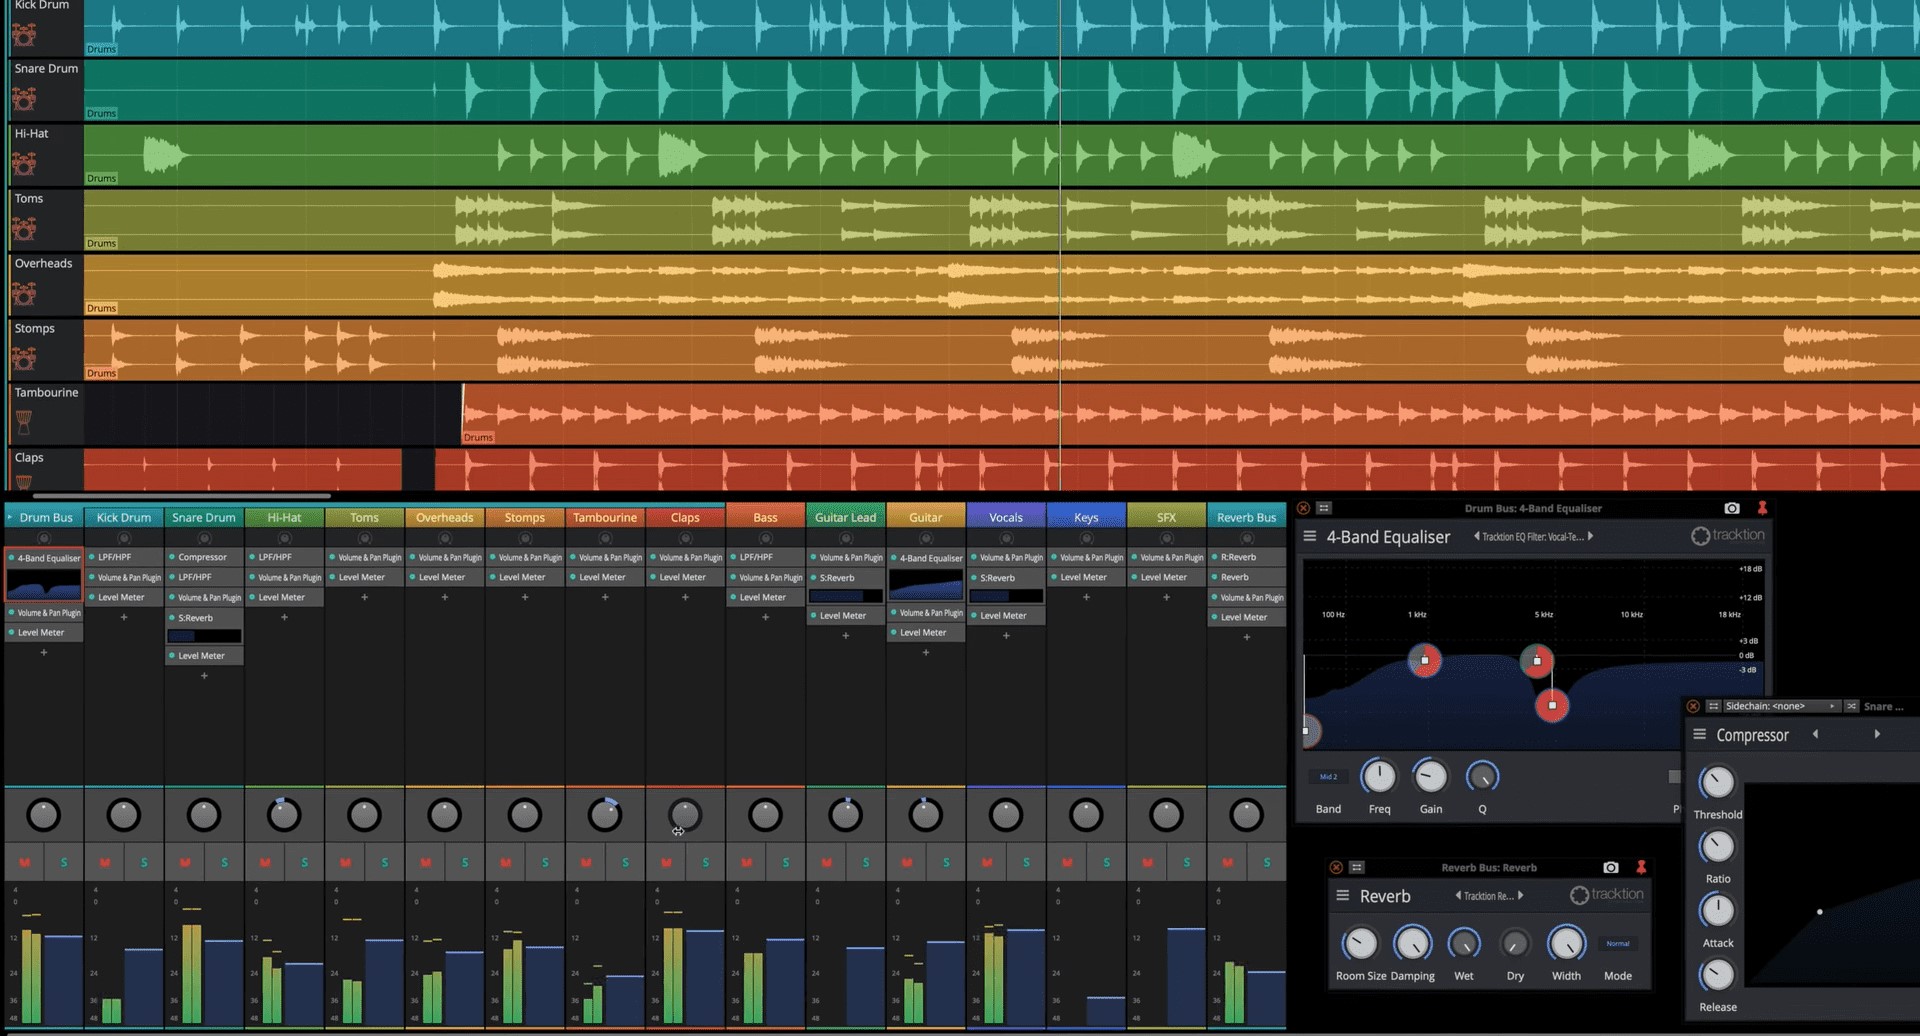Open the Normal mode selector on the Reverb
The image size is (1920, 1036).
[x=1617, y=942]
